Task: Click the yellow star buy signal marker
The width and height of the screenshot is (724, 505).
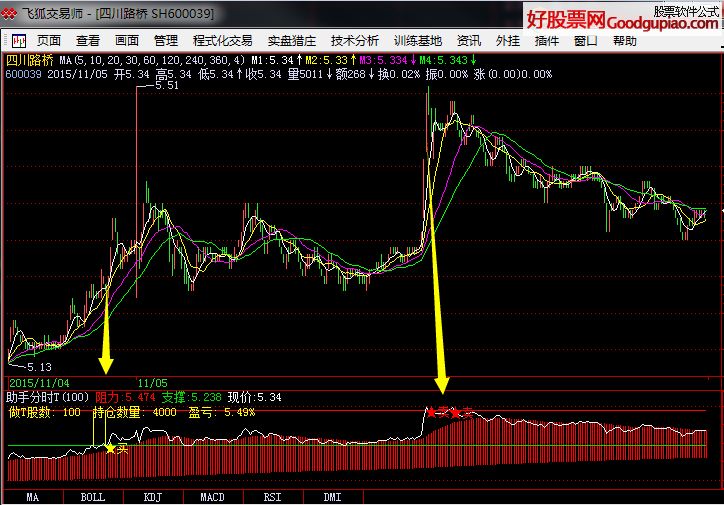Action: [x=110, y=448]
